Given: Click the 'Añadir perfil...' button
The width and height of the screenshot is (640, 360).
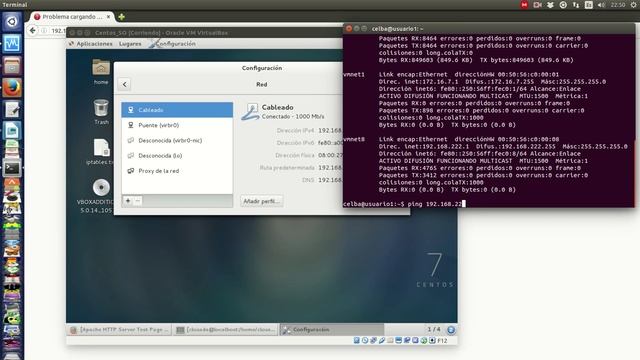Looking at the screenshot, I should click(262, 201).
